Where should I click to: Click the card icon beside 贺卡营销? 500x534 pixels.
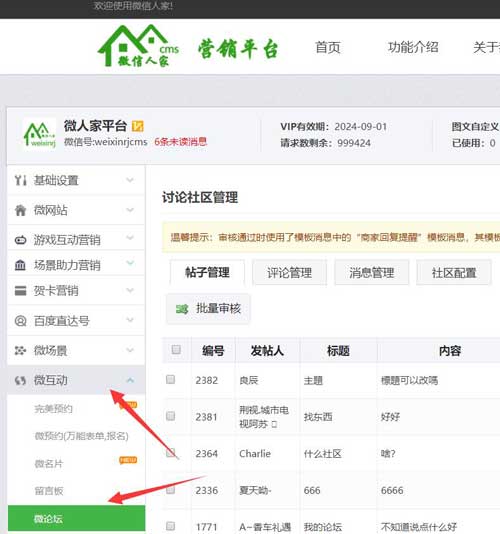[x=20, y=290]
